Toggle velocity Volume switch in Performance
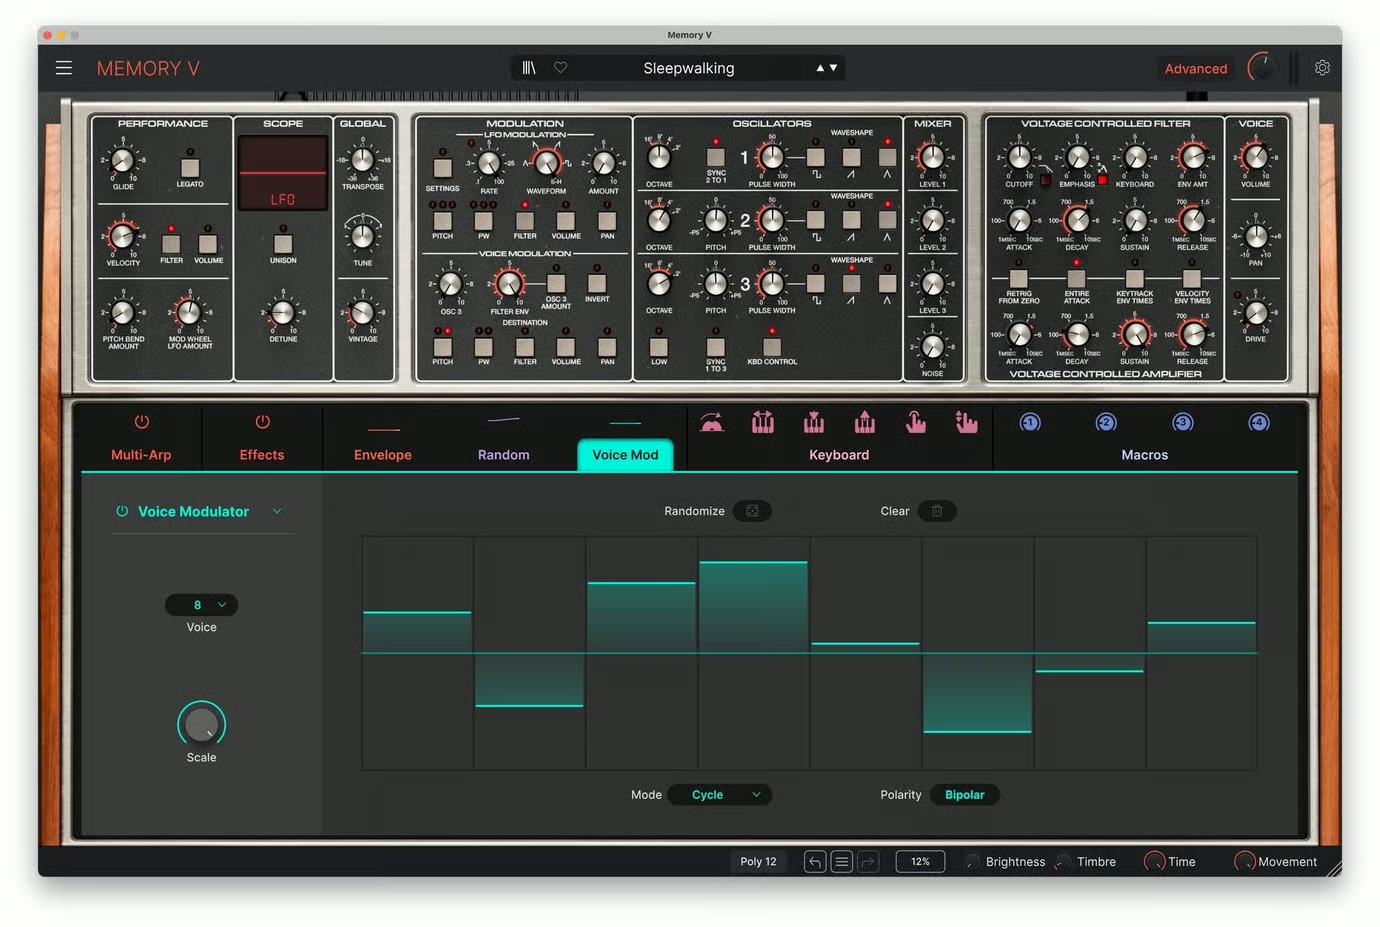1380x927 pixels. pyautogui.click(x=208, y=243)
